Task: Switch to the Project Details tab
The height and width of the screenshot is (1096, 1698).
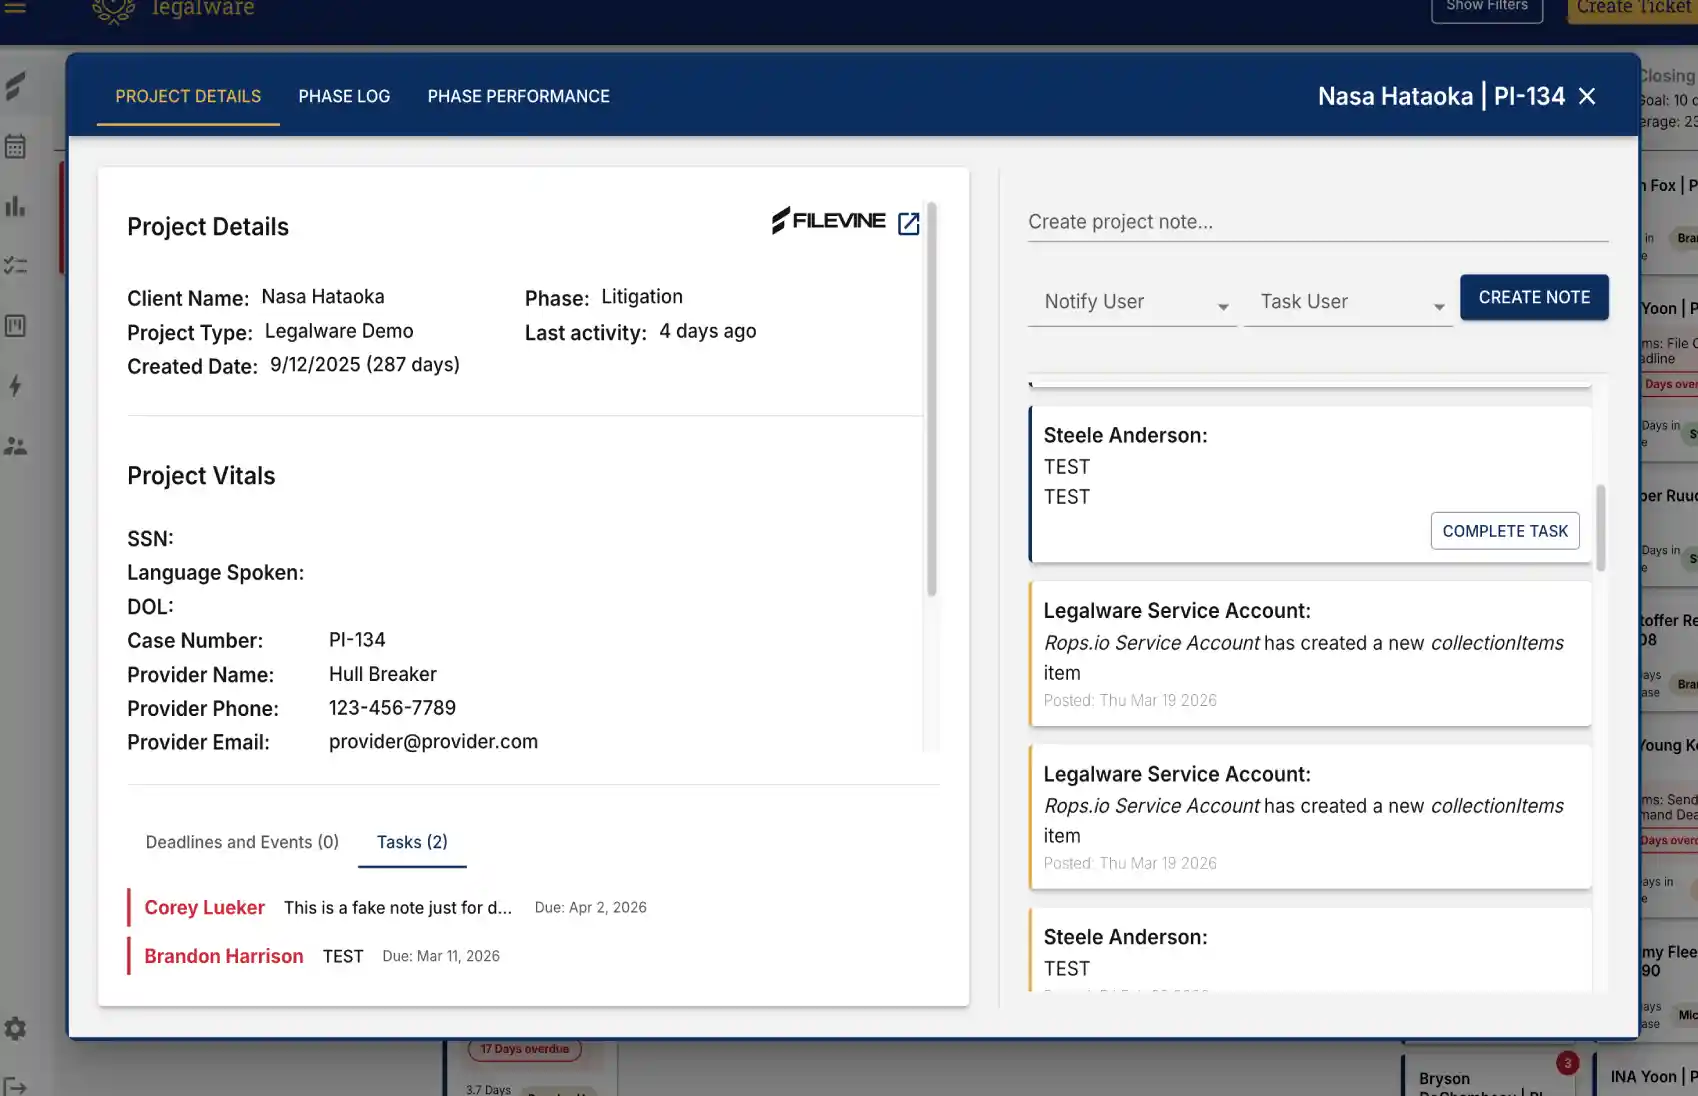Action: coord(188,96)
